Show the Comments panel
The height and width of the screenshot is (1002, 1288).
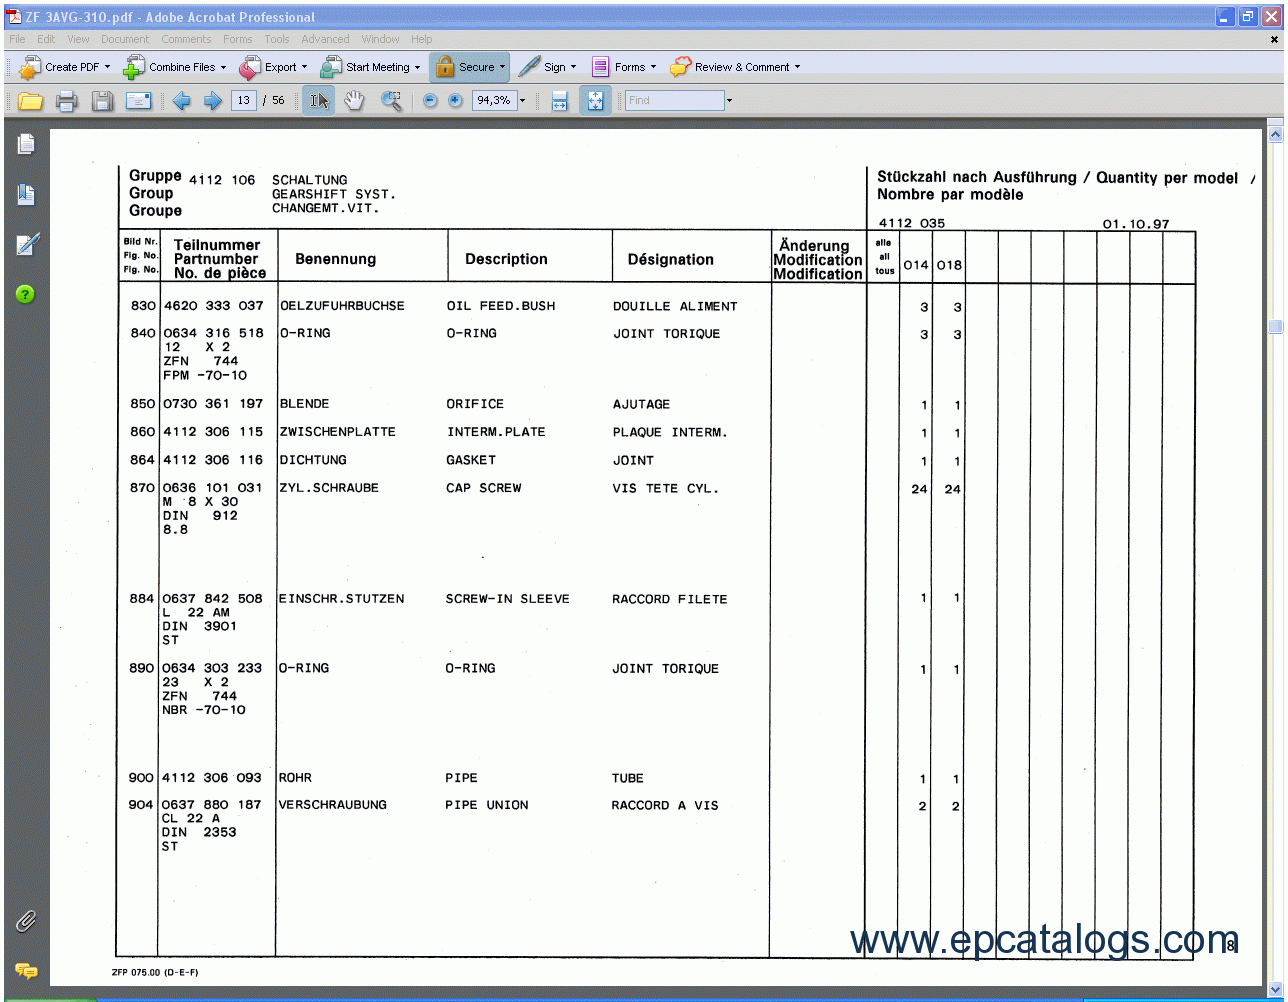click(x=26, y=970)
